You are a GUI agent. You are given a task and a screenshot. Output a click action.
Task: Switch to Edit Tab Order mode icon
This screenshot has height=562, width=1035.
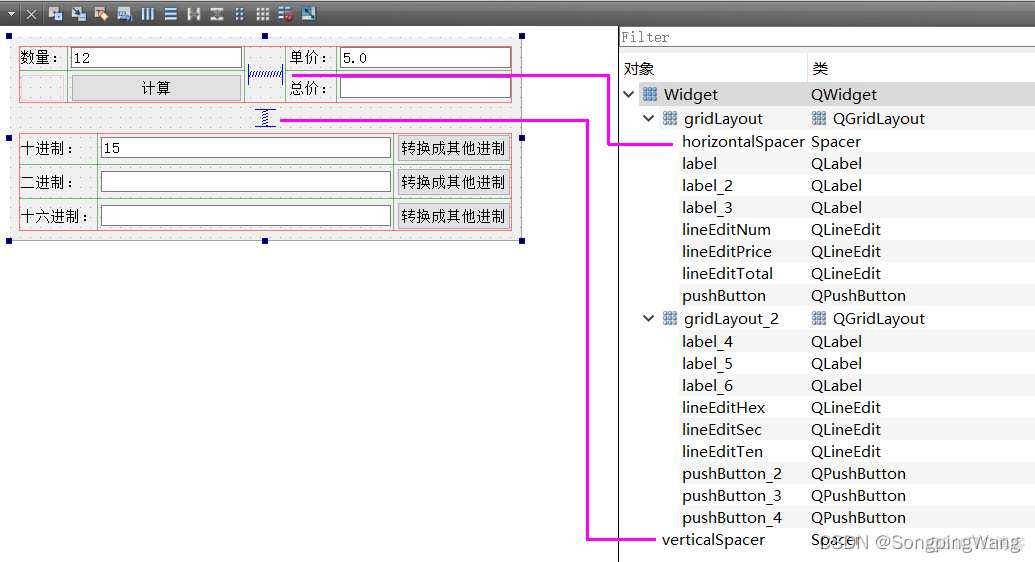pyautogui.click(x=124, y=13)
